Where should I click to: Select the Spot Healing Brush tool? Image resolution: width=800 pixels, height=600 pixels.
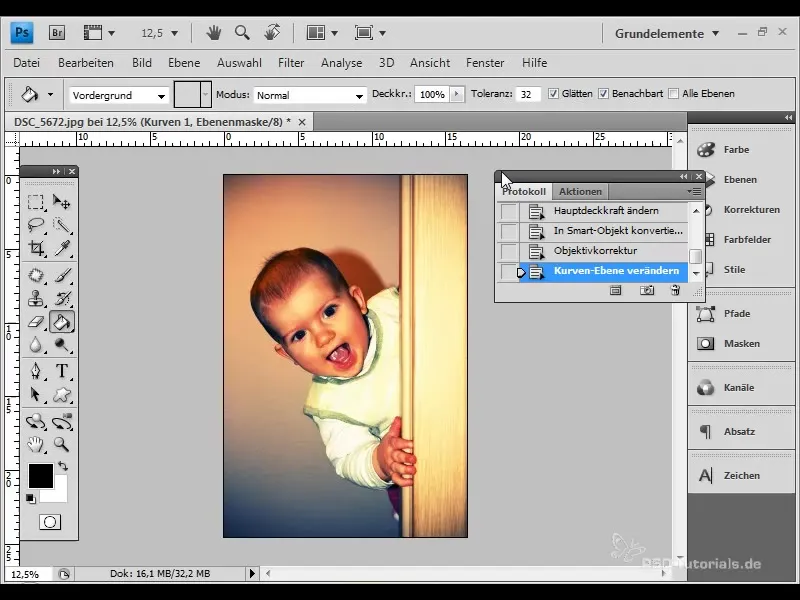click(x=36, y=275)
